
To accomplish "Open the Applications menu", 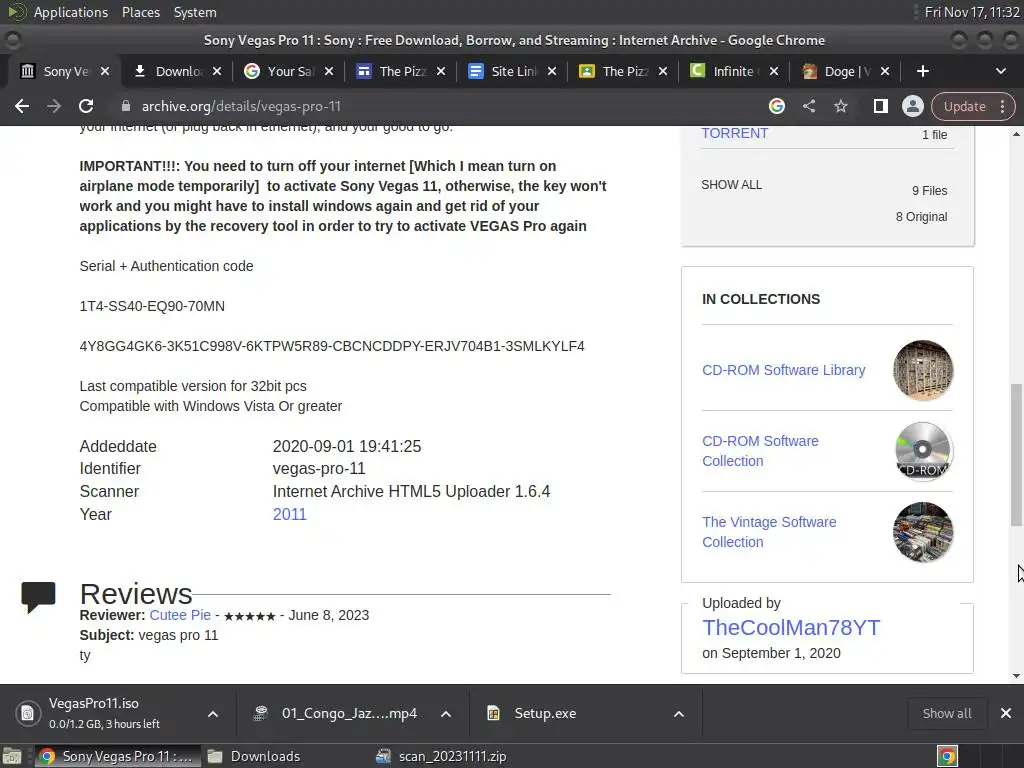I will [71, 12].
